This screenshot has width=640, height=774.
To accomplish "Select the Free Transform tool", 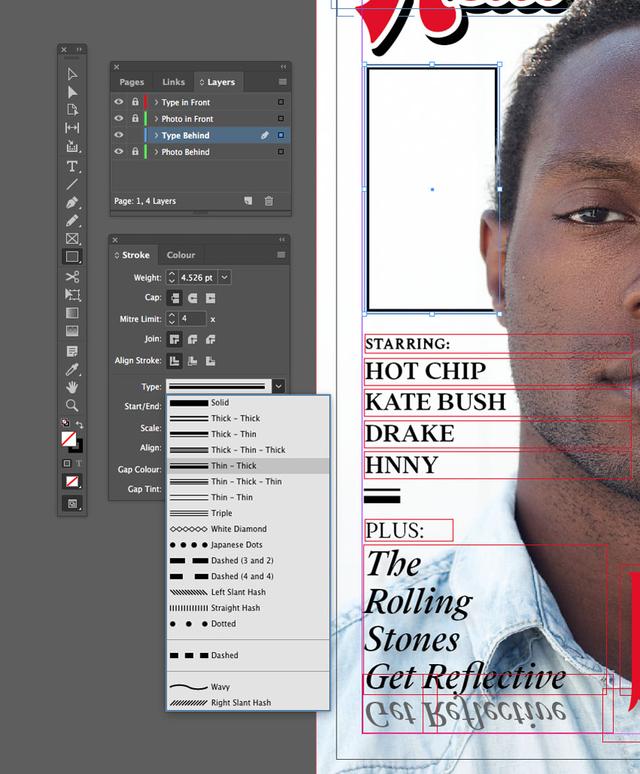I will pos(72,295).
